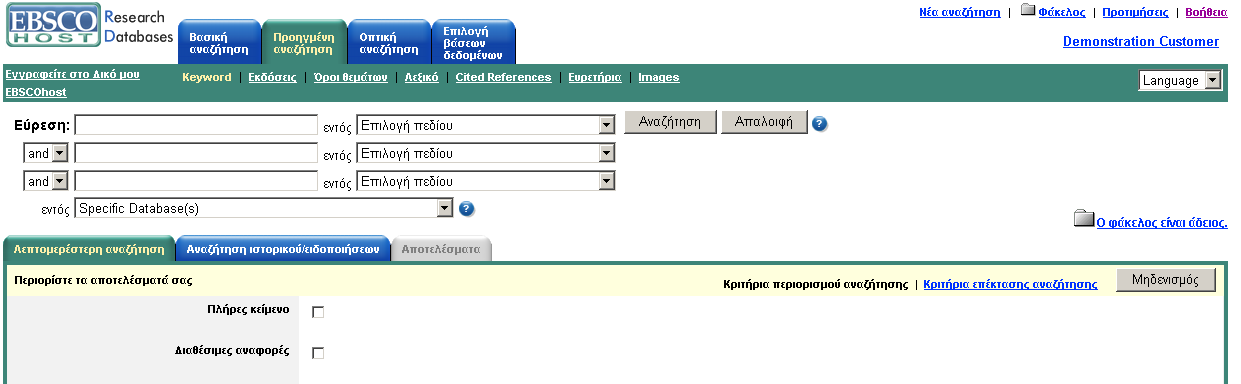This screenshot has height=384, width=1241.
Task: Open the Language dropdown
Action: click(x=1180, y=81)
